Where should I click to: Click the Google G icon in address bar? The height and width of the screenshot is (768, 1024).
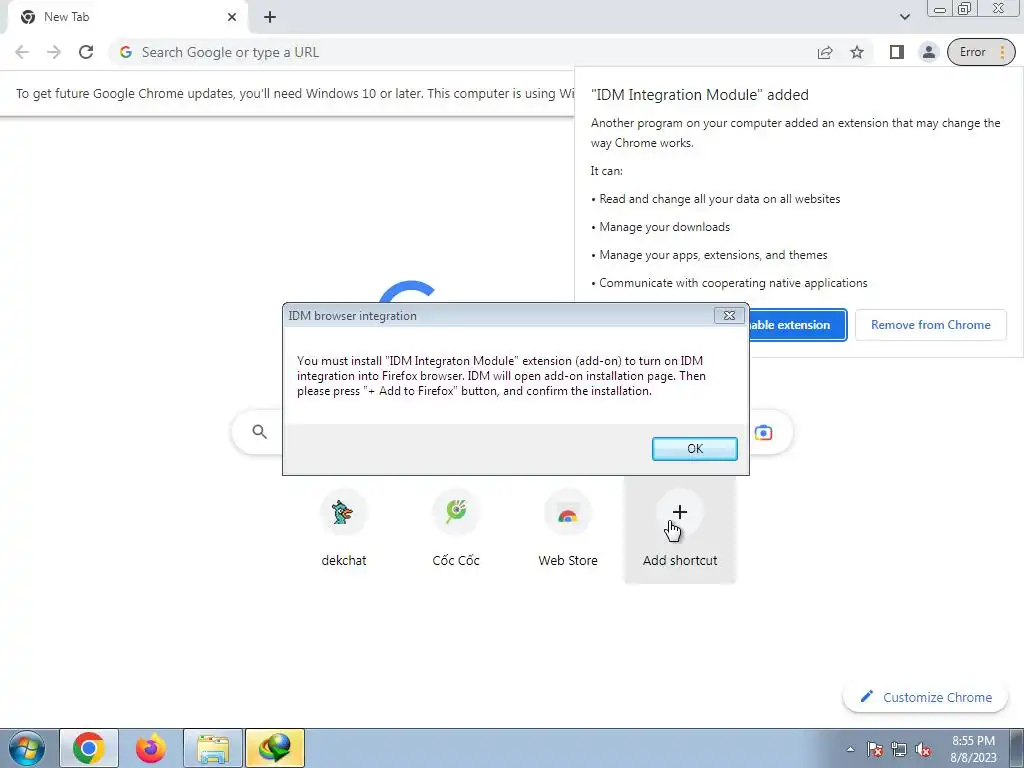pos(126,52)
